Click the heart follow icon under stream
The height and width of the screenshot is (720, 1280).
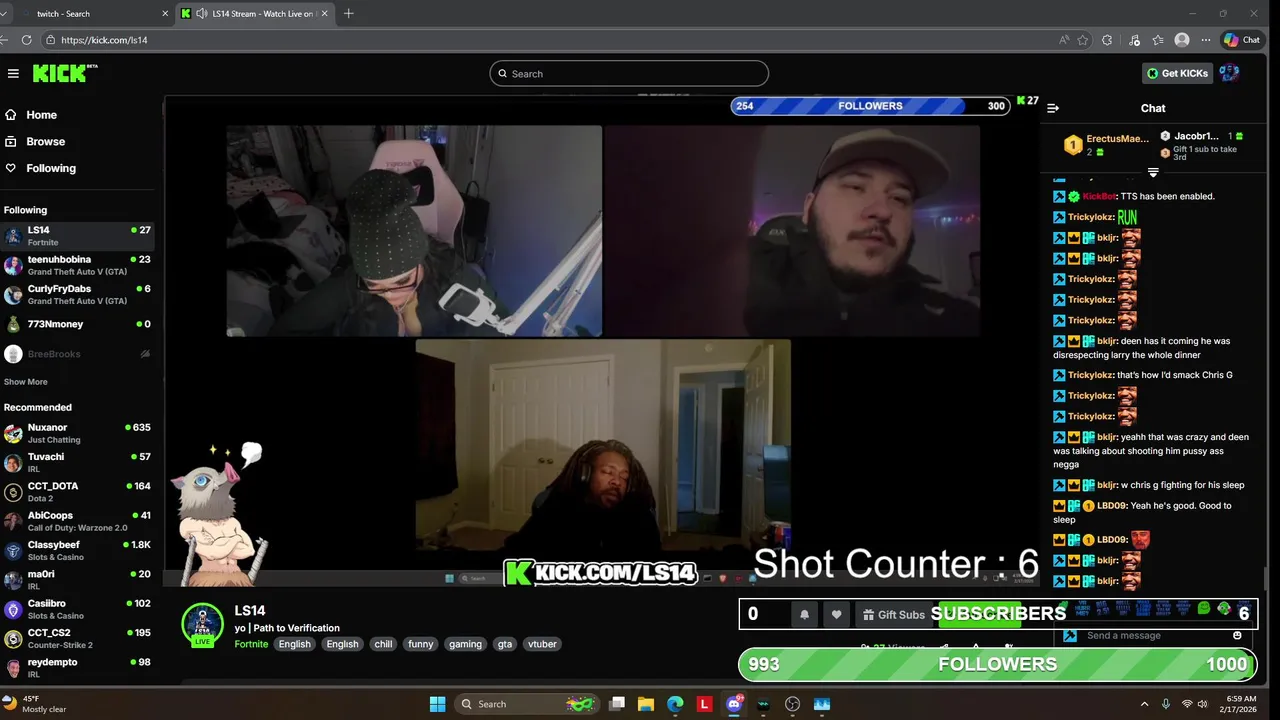(837, 615)
